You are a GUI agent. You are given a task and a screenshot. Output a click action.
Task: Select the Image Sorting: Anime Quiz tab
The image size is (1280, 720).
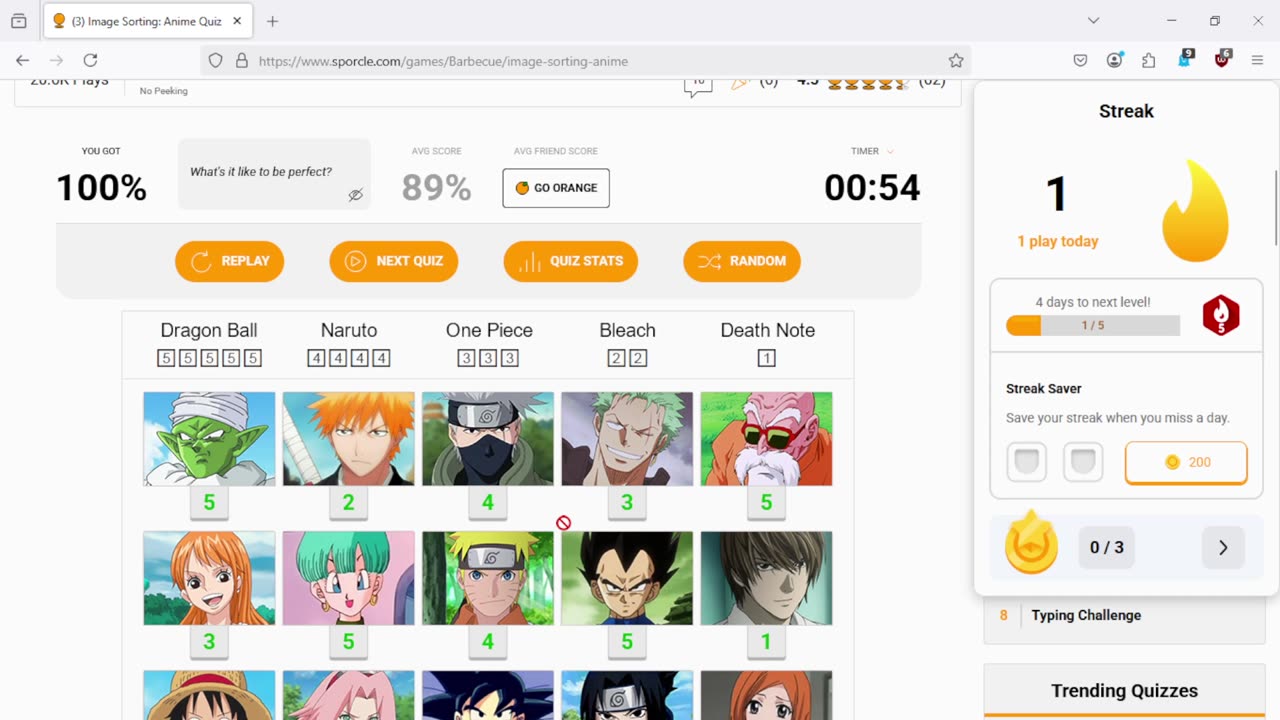(x=148, y=21)
